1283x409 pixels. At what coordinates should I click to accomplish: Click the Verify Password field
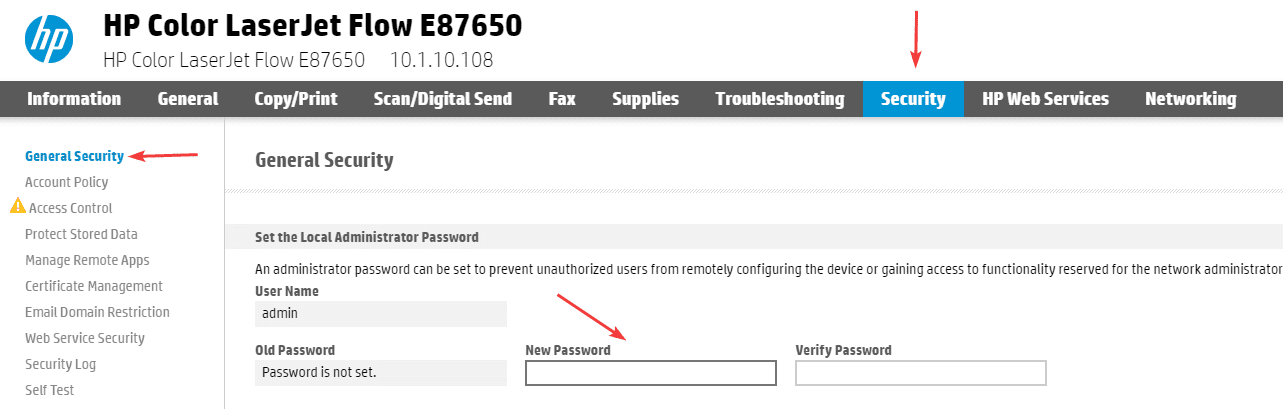(920, 373)
